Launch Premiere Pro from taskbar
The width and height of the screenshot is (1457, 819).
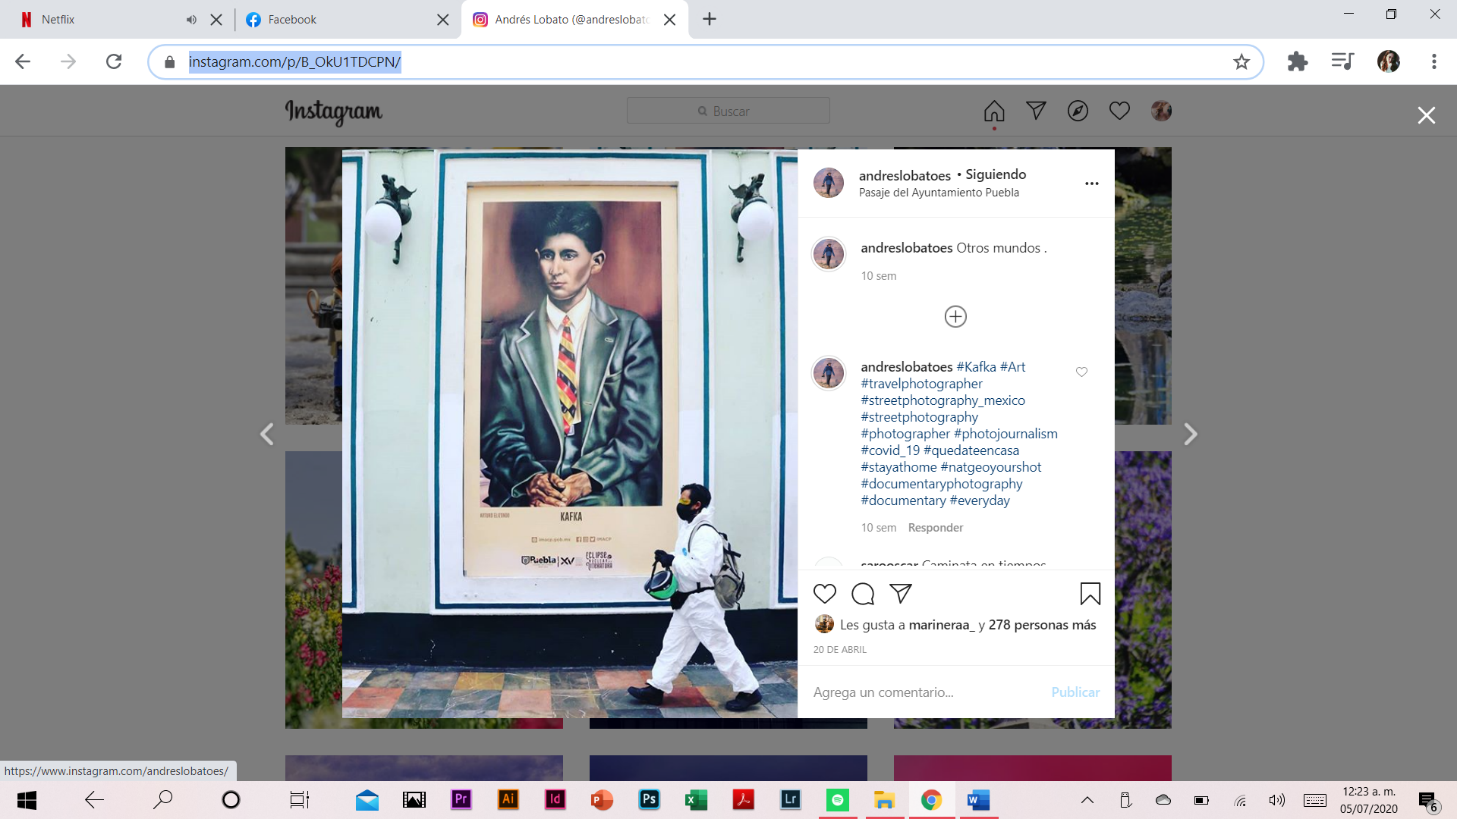click(461, 800)
